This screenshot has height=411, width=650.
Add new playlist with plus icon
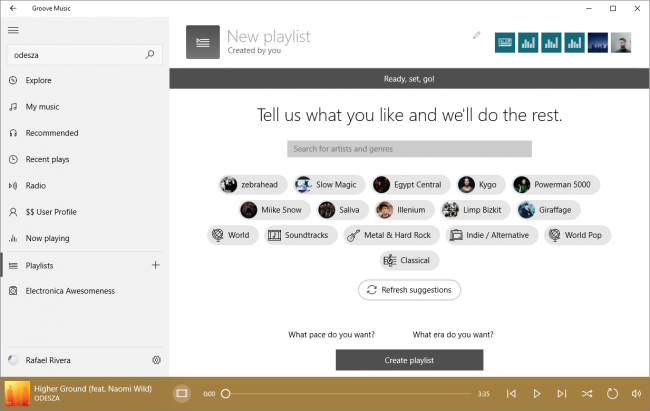[155, 265]
